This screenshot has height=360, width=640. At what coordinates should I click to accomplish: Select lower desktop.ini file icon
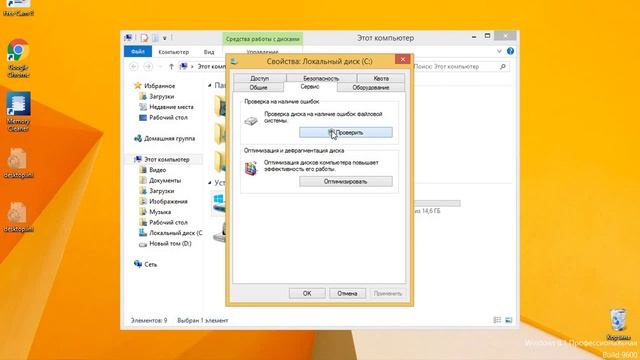(x=18, y=217)
